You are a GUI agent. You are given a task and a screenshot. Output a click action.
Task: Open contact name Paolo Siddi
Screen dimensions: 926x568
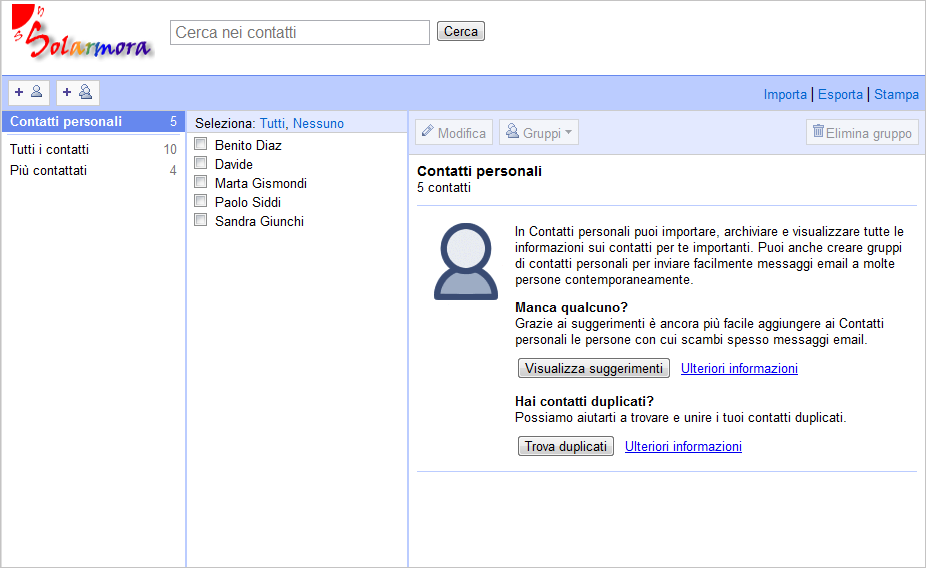pos(248,202)
